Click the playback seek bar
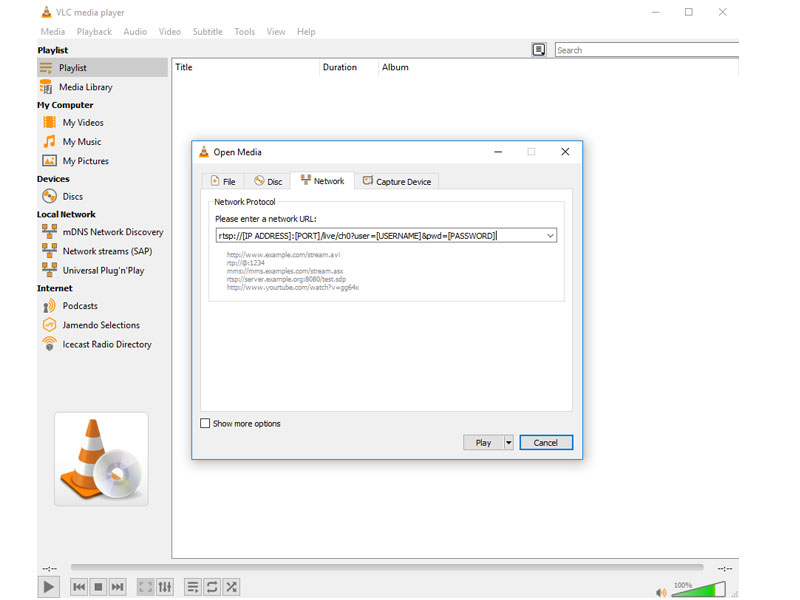 pyautogui.click(x=387, y=567)
